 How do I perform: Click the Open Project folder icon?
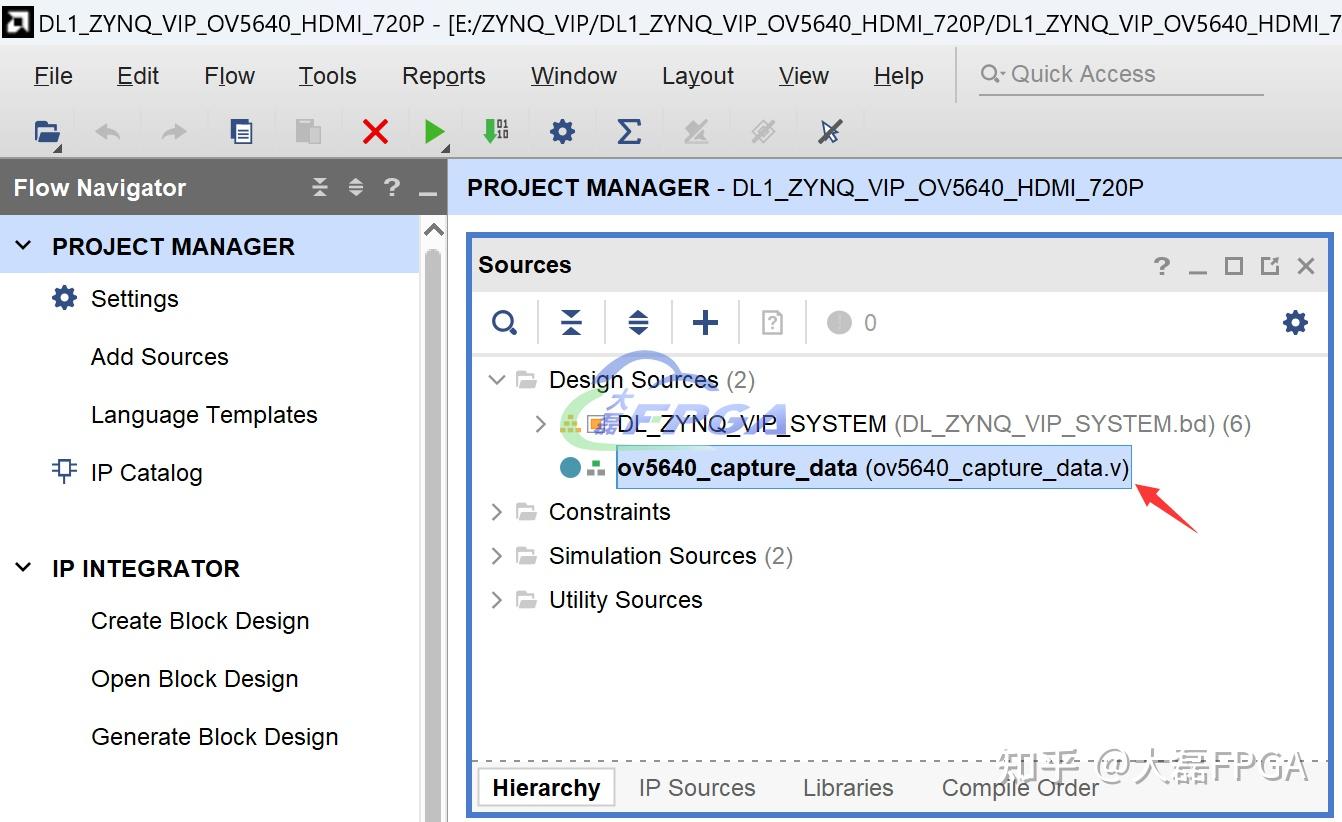[x=46, y=131]
